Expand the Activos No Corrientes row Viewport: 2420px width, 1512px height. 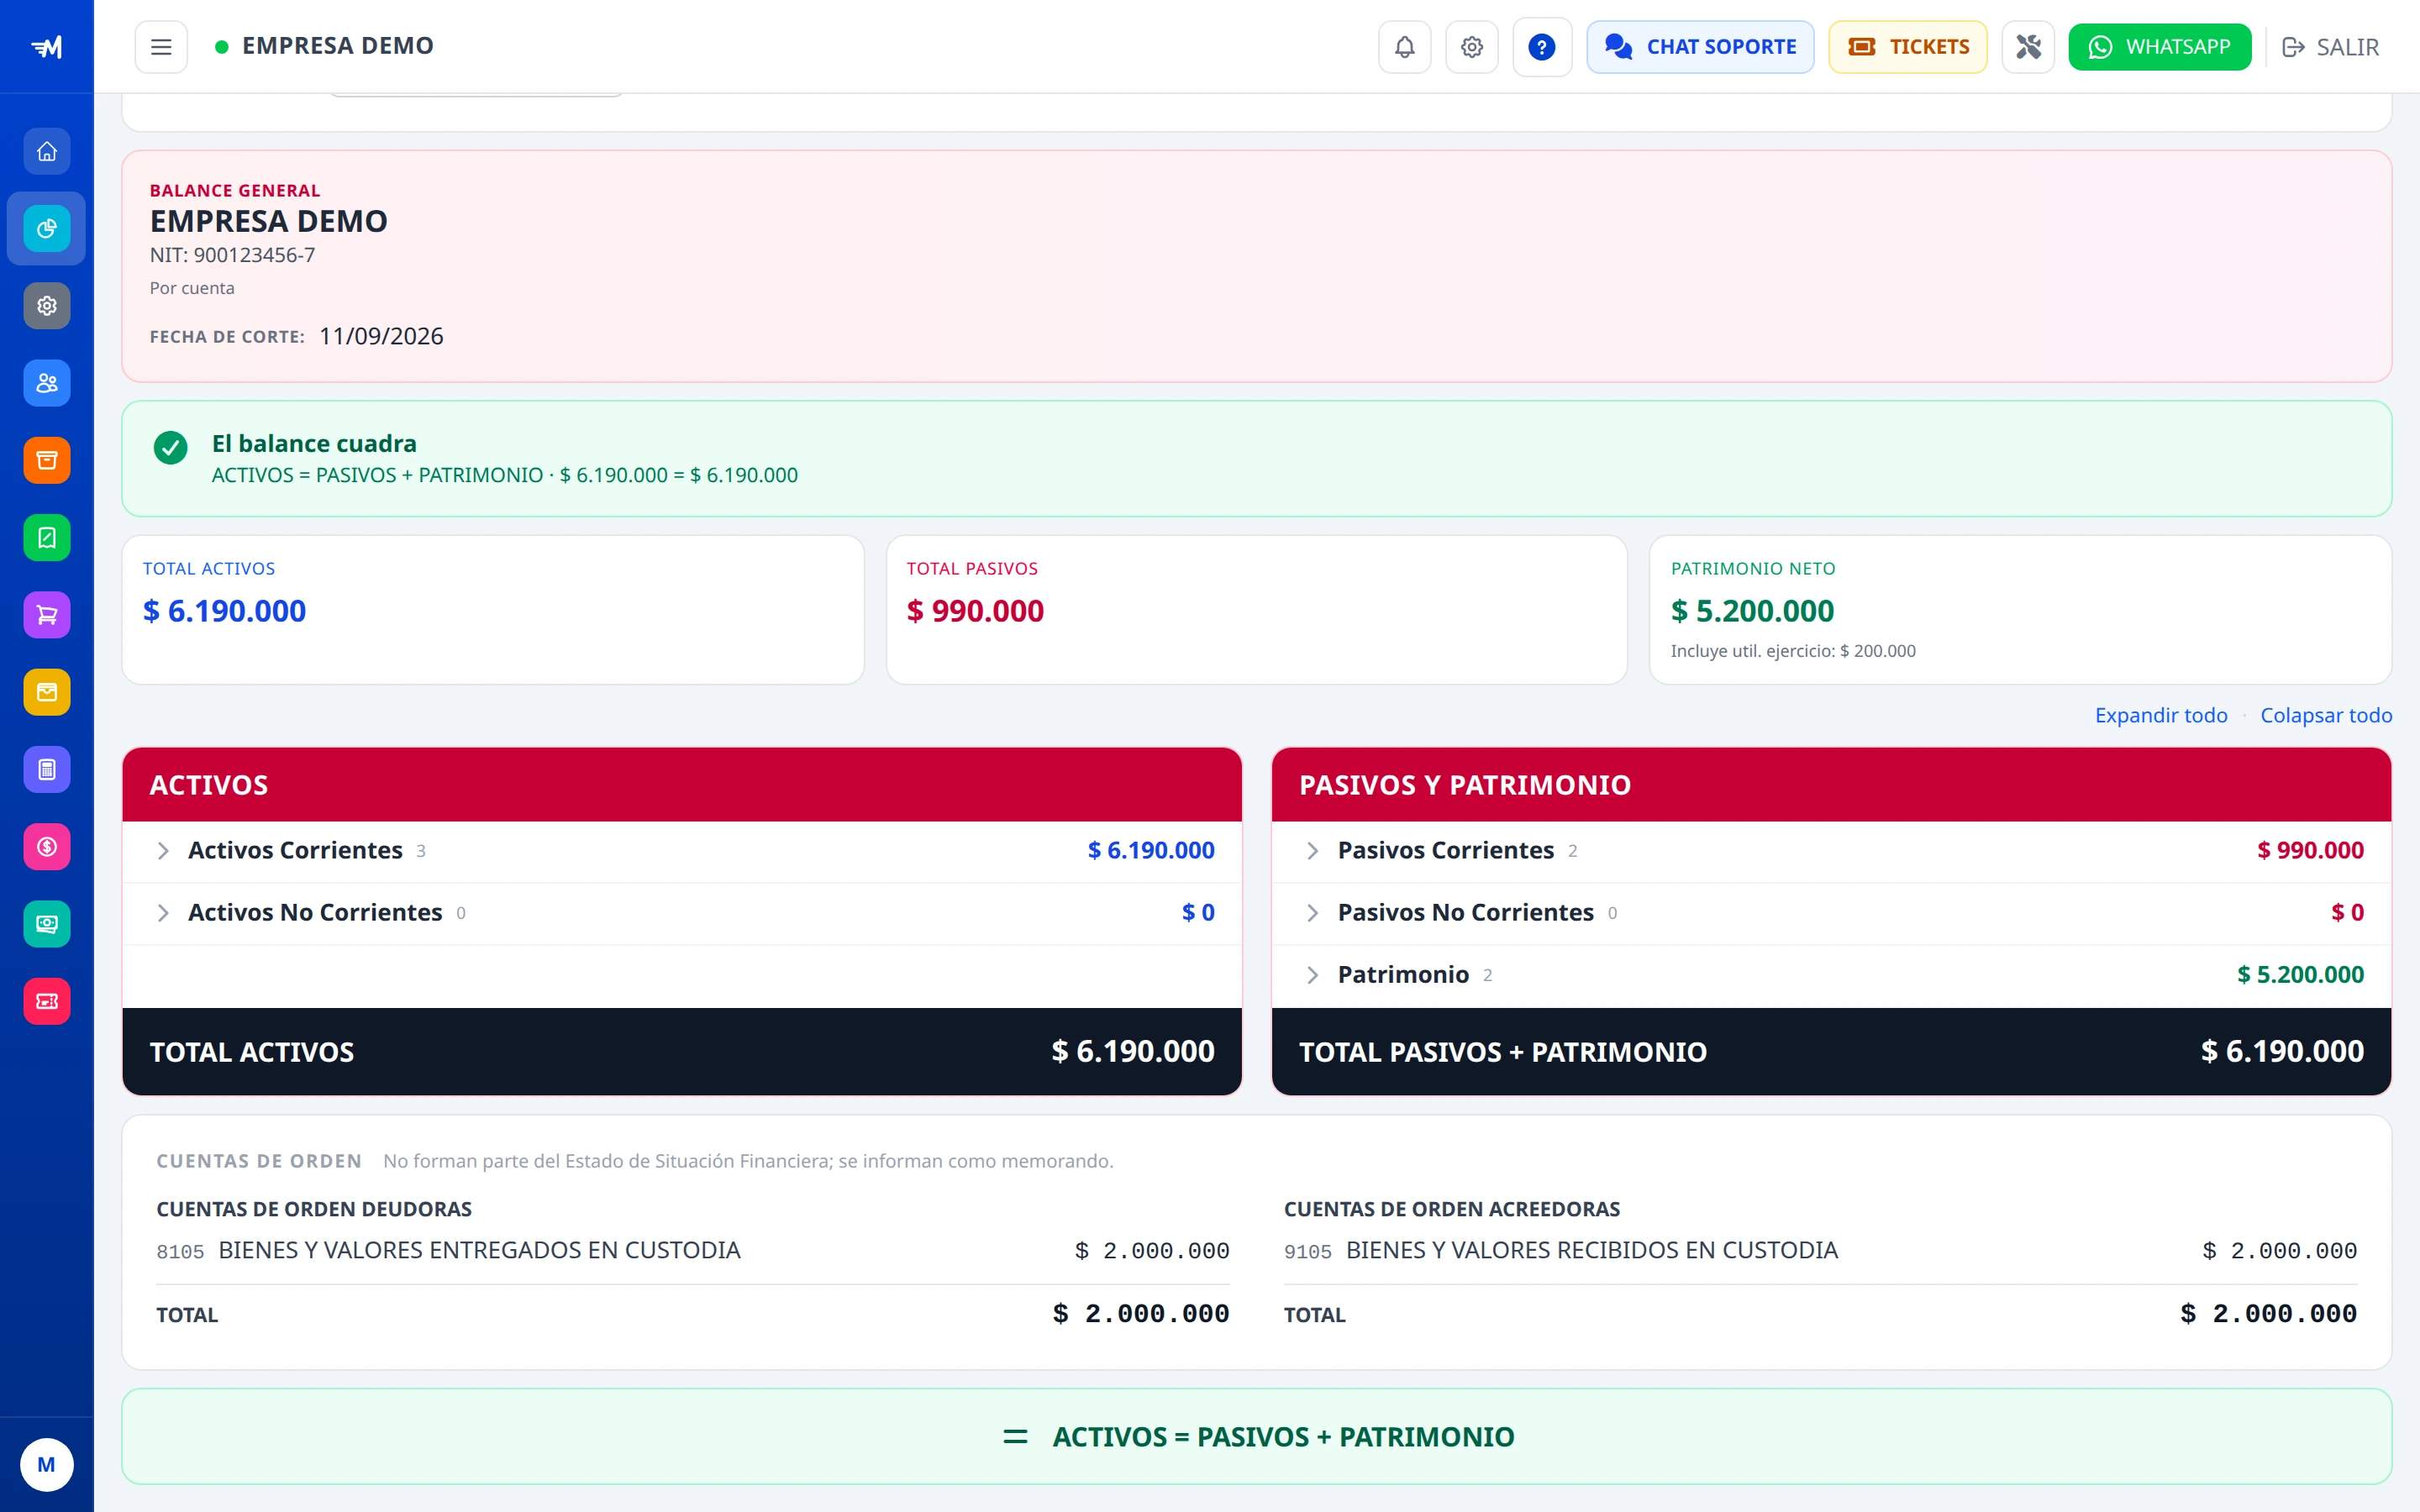pyautogui.click(x=682, y=913)
